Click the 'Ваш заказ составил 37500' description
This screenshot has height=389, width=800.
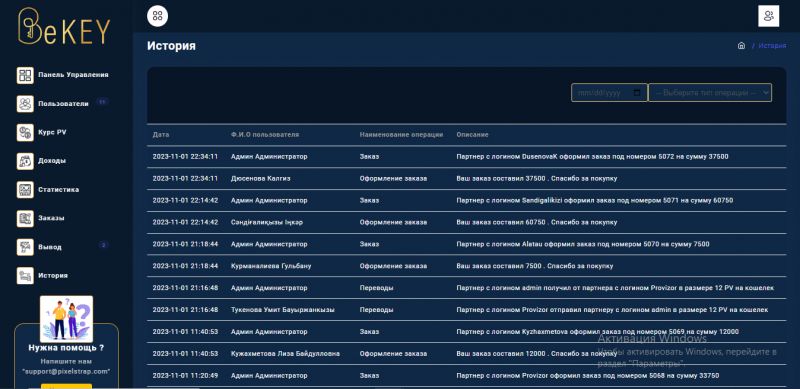[537, 179]
